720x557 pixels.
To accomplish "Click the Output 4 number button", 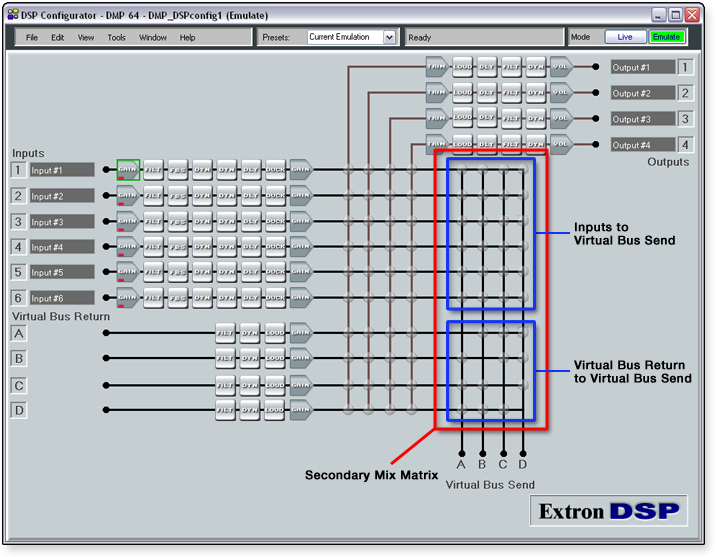I will (685, 144).
